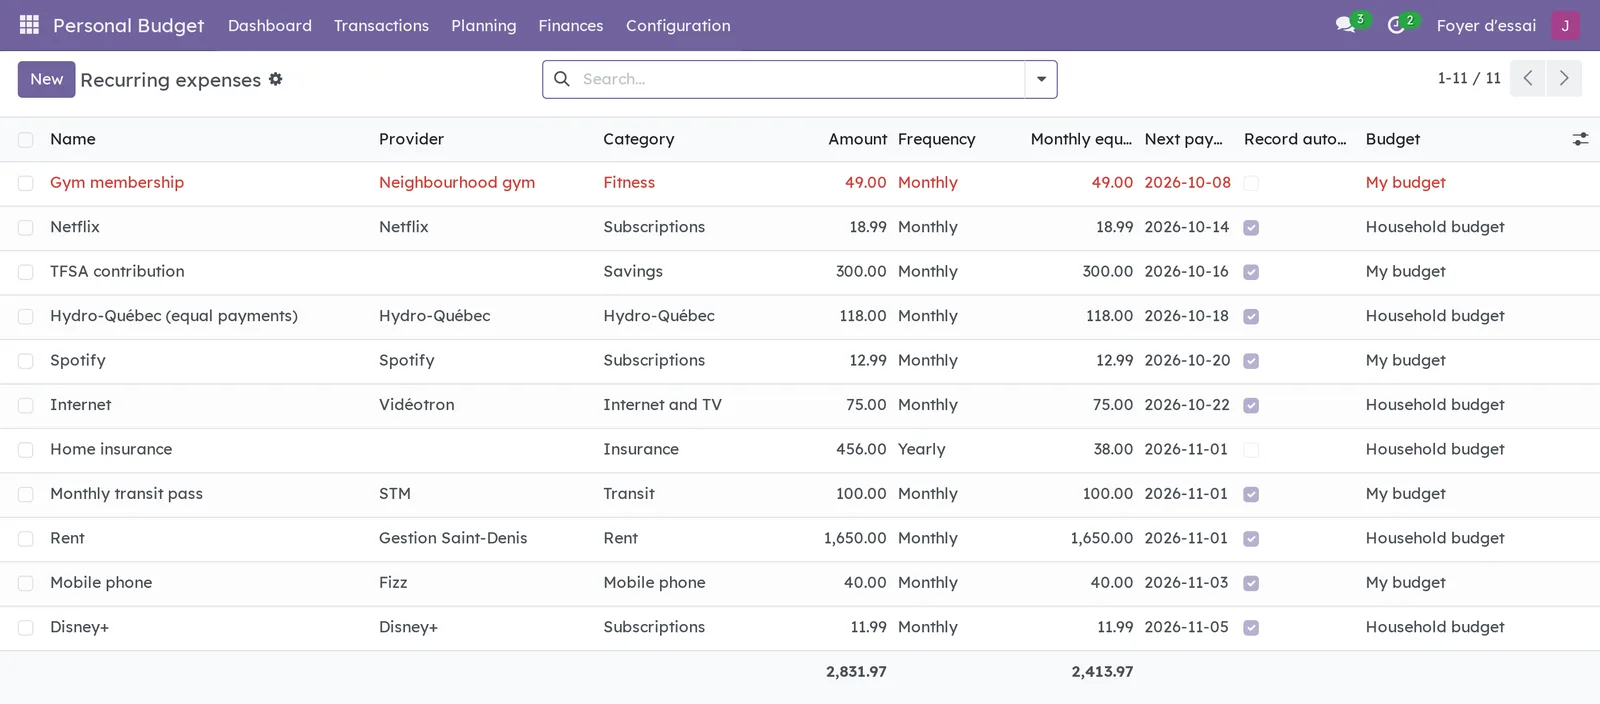Sort by the Budget column header
1600x704 pixels.
pyautogui.click(x=1393, y=139)
